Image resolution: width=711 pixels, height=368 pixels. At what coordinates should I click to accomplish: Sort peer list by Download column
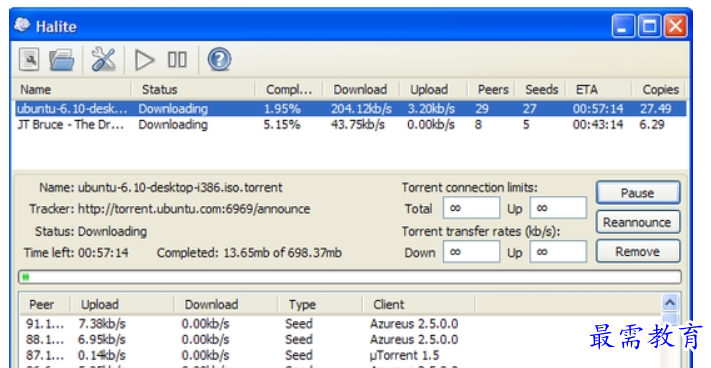coord(225,304)
